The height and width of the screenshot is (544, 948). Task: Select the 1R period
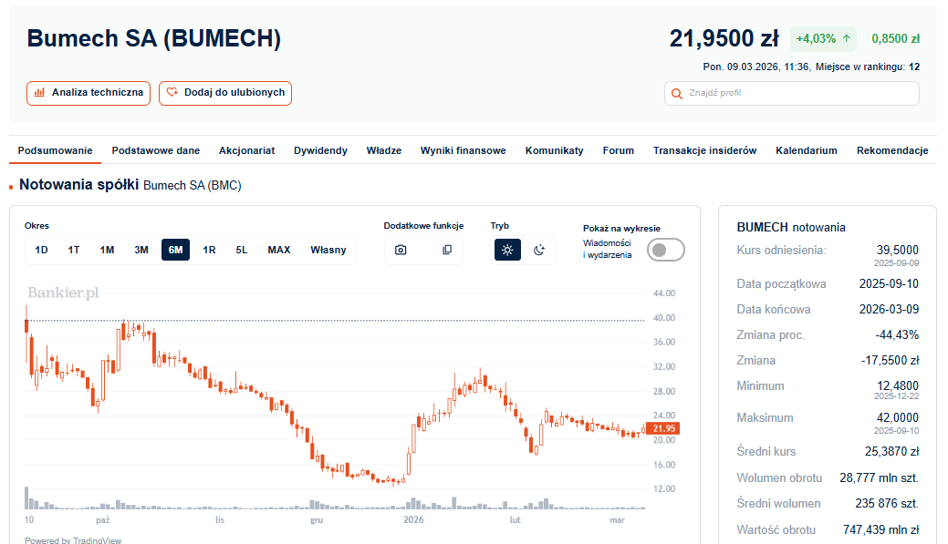209,250
